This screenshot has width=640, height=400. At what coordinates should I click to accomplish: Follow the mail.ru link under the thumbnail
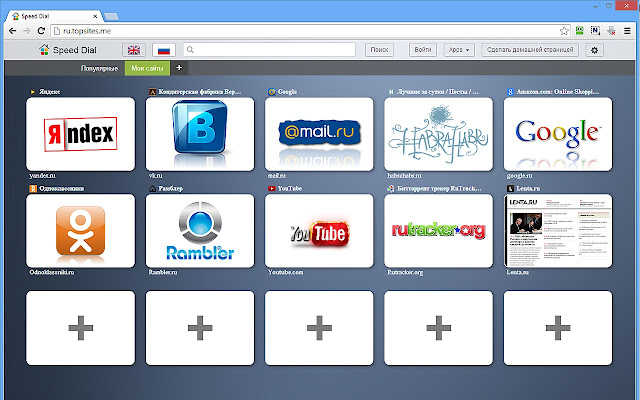[277, 176]
